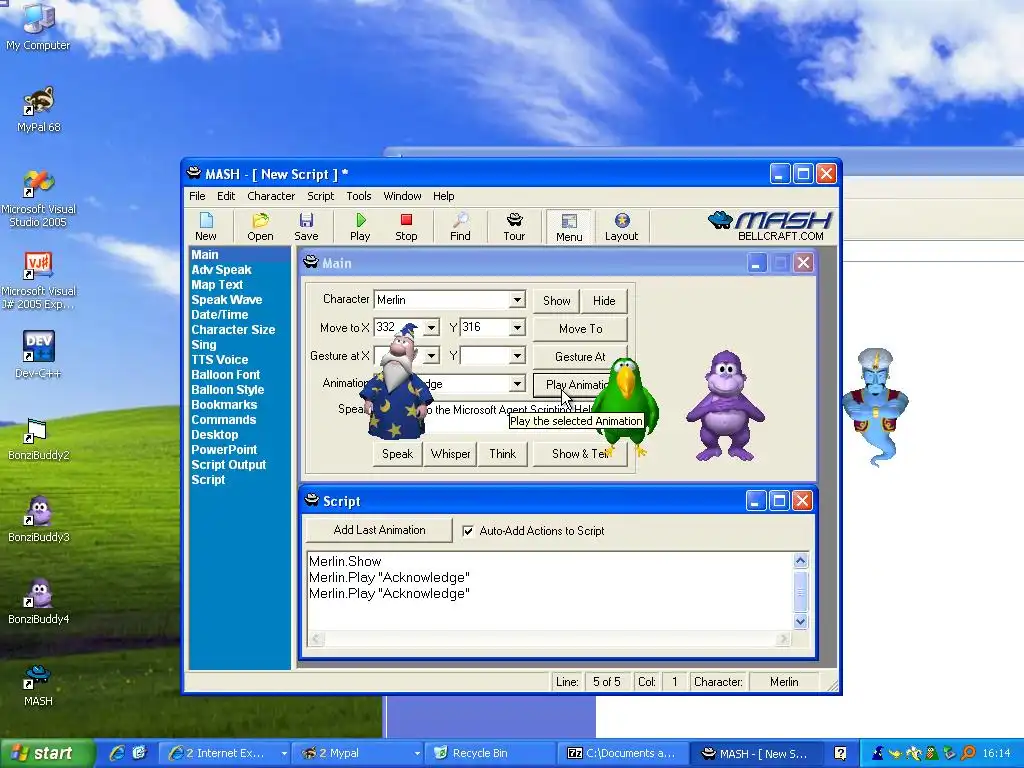Open the Tools menu
Image resolution: width=1024 pixels, height=768 pixels.
359,196
